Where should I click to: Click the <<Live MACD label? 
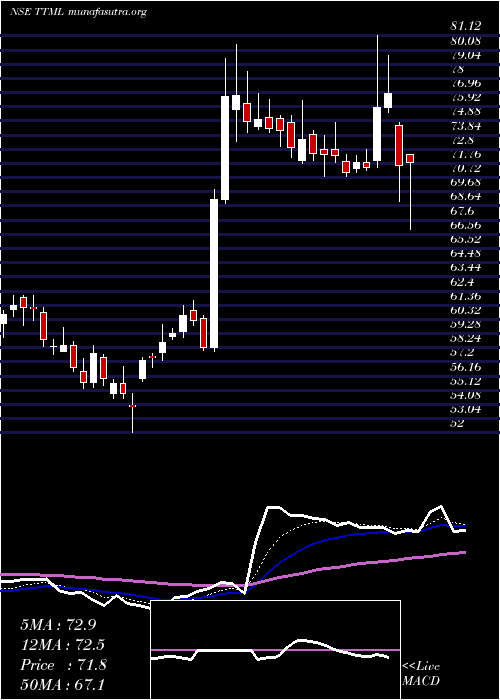(421, 674)
